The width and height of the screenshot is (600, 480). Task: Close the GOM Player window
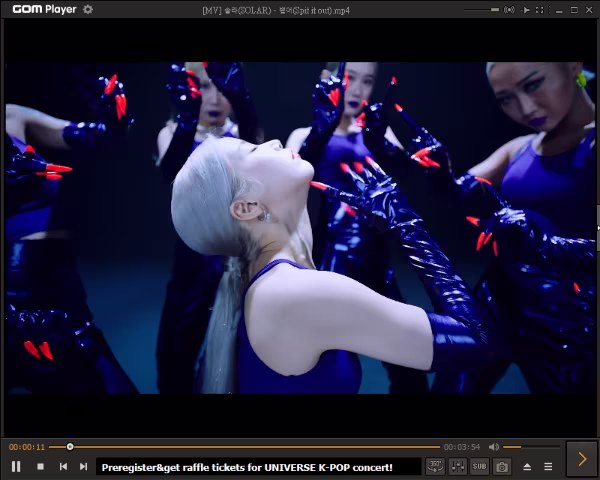pos(589,10)
